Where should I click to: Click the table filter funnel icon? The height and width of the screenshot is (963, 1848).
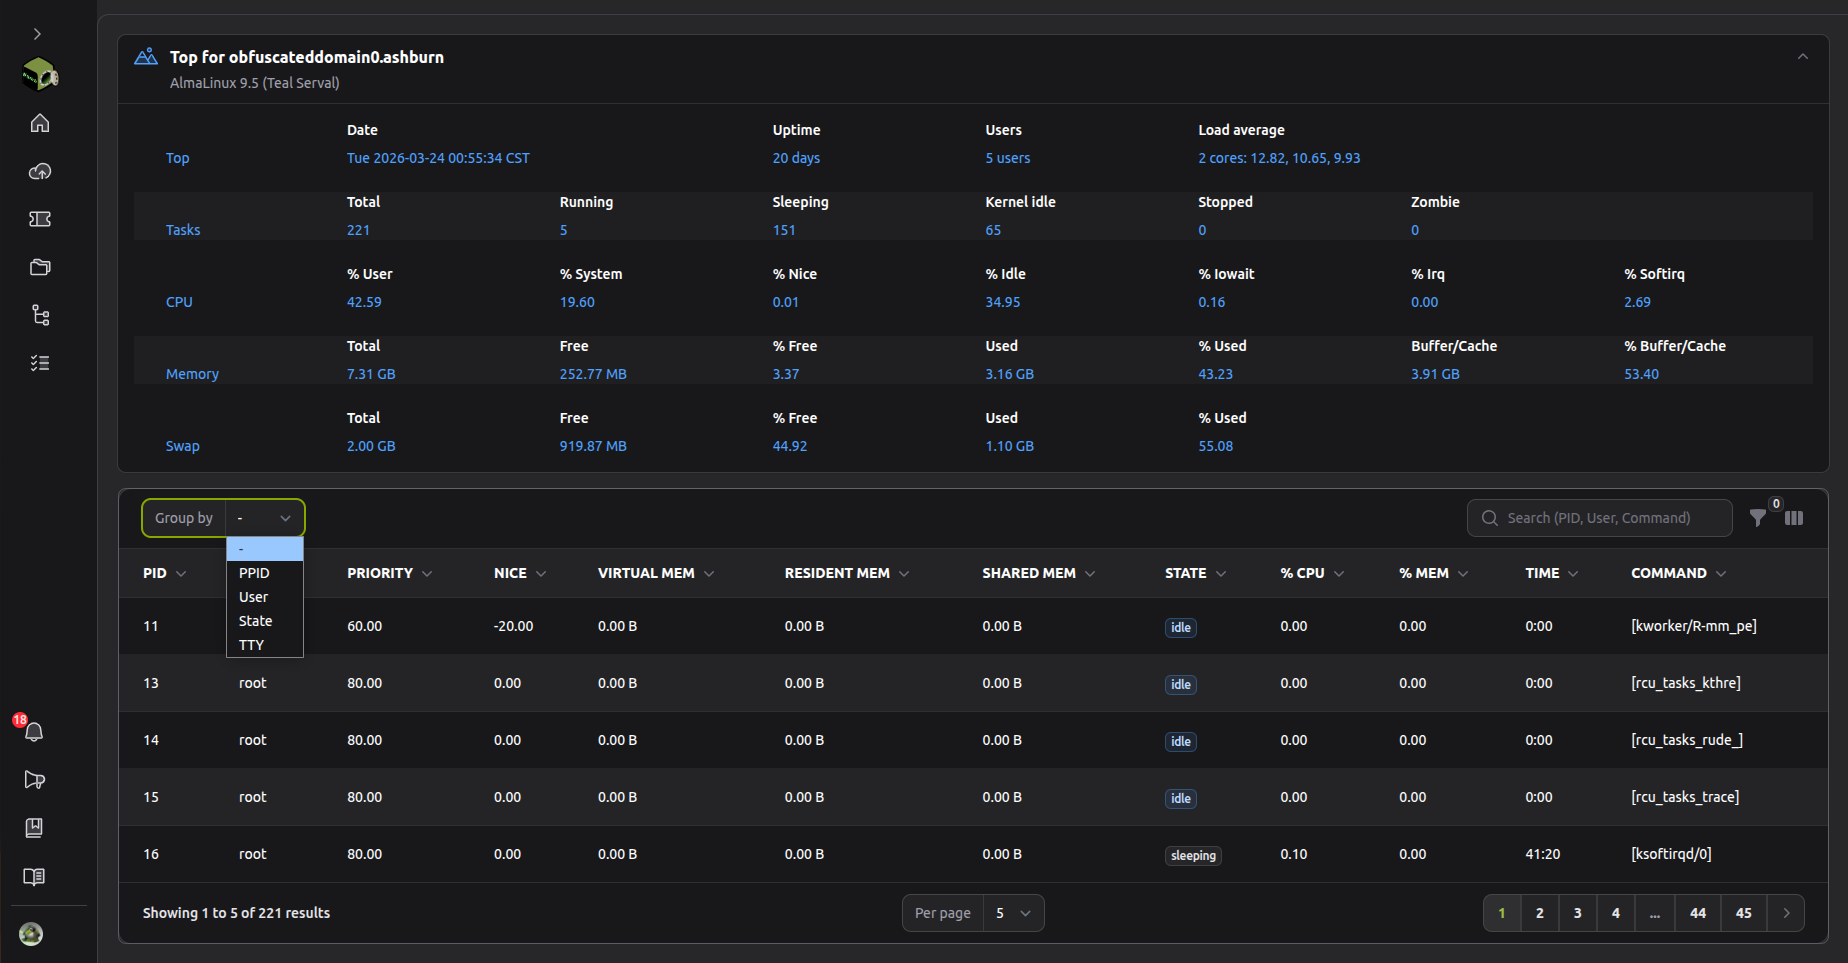click(1757, 517)
